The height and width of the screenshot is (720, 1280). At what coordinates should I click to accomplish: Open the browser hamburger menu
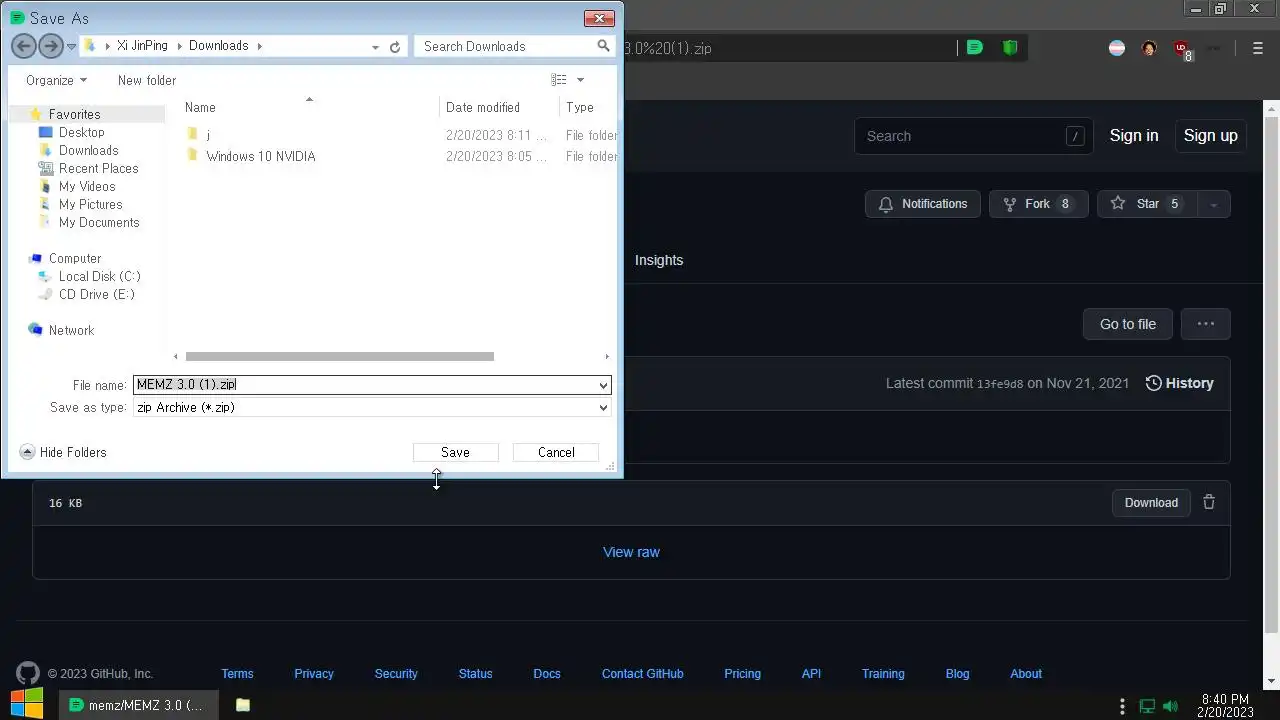tap(1258, 48)
